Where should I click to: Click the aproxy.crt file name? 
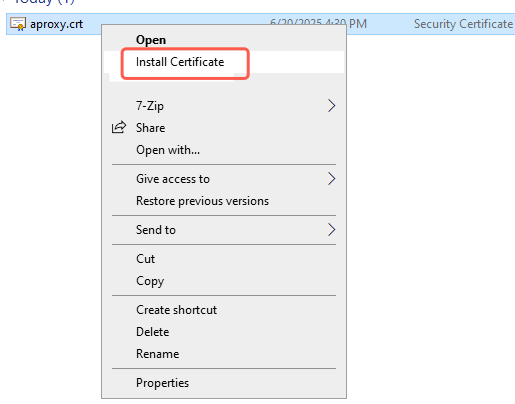click(x=56, y=24)
